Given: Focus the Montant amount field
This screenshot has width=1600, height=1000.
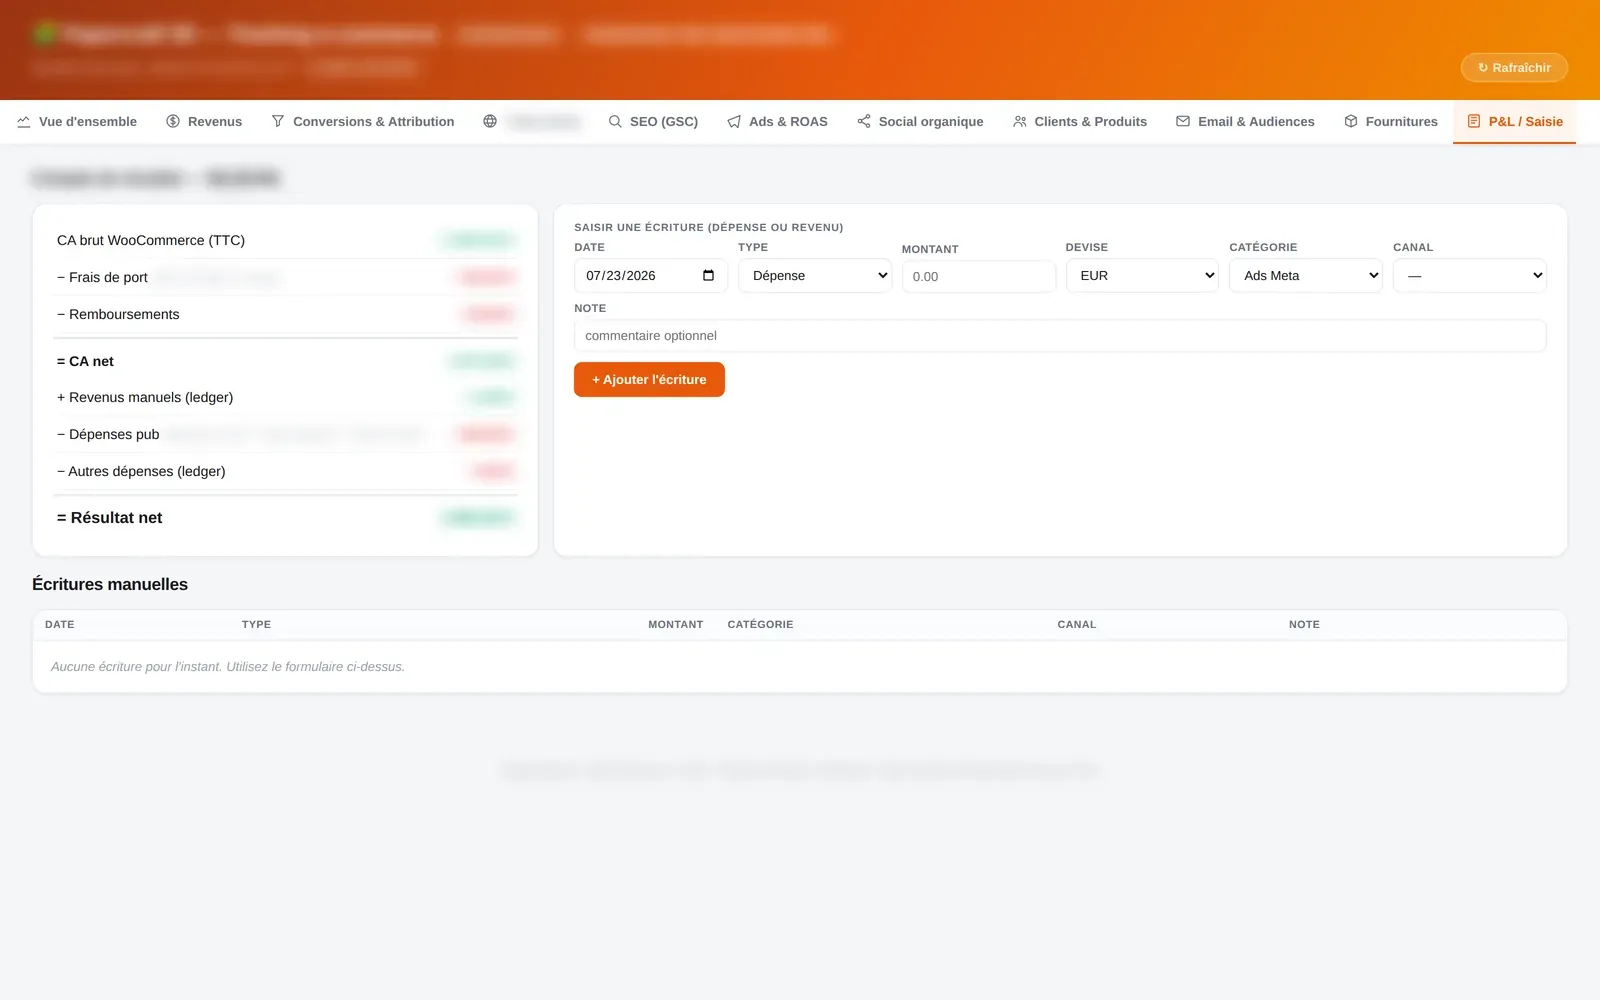Looking at the screenshot, I should (x=979, y=277).
